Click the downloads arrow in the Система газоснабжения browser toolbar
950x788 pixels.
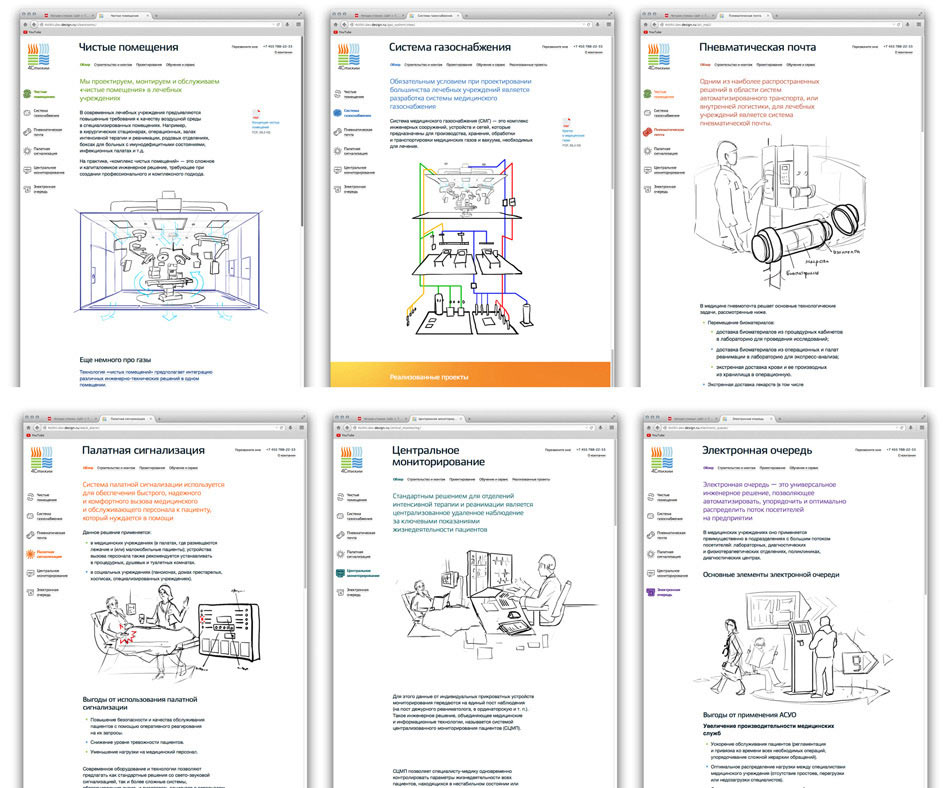pyautogui.click(x=599, y=24)
